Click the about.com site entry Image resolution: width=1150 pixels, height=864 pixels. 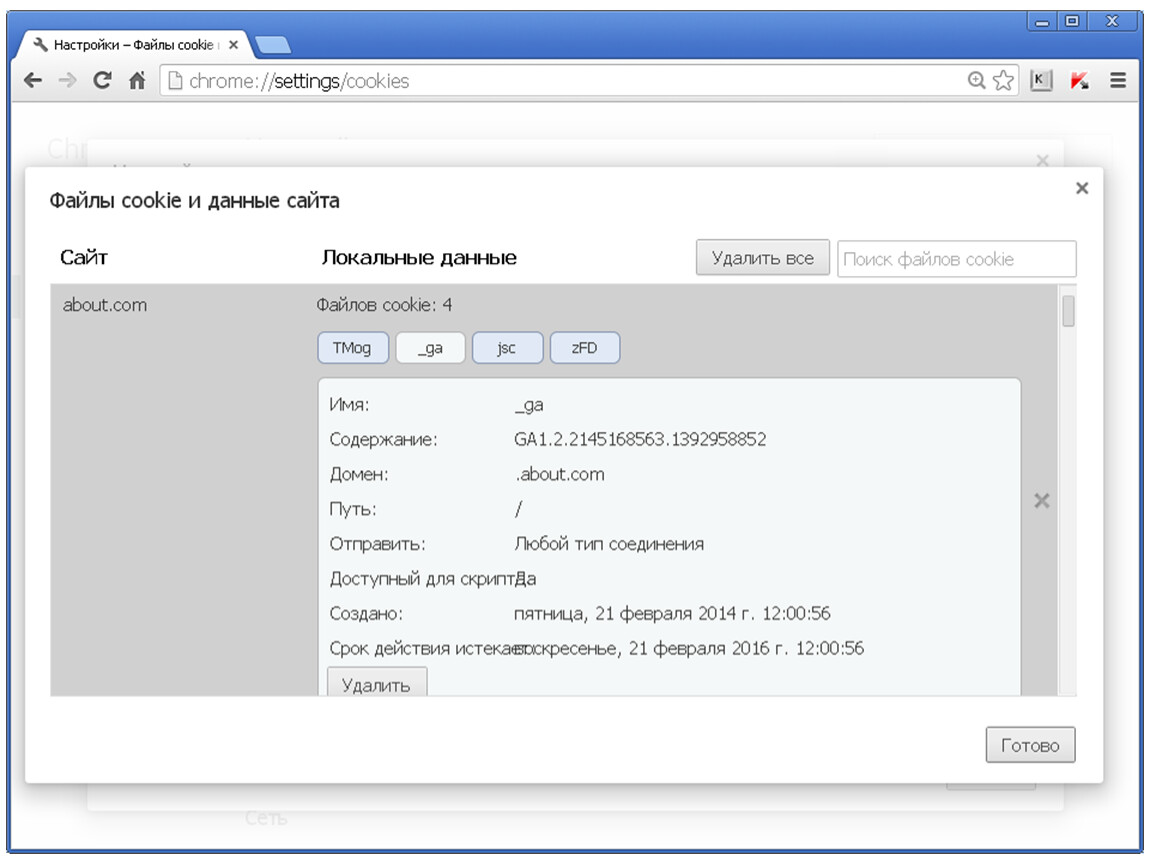pyautogui.click(x=105, y=305)
